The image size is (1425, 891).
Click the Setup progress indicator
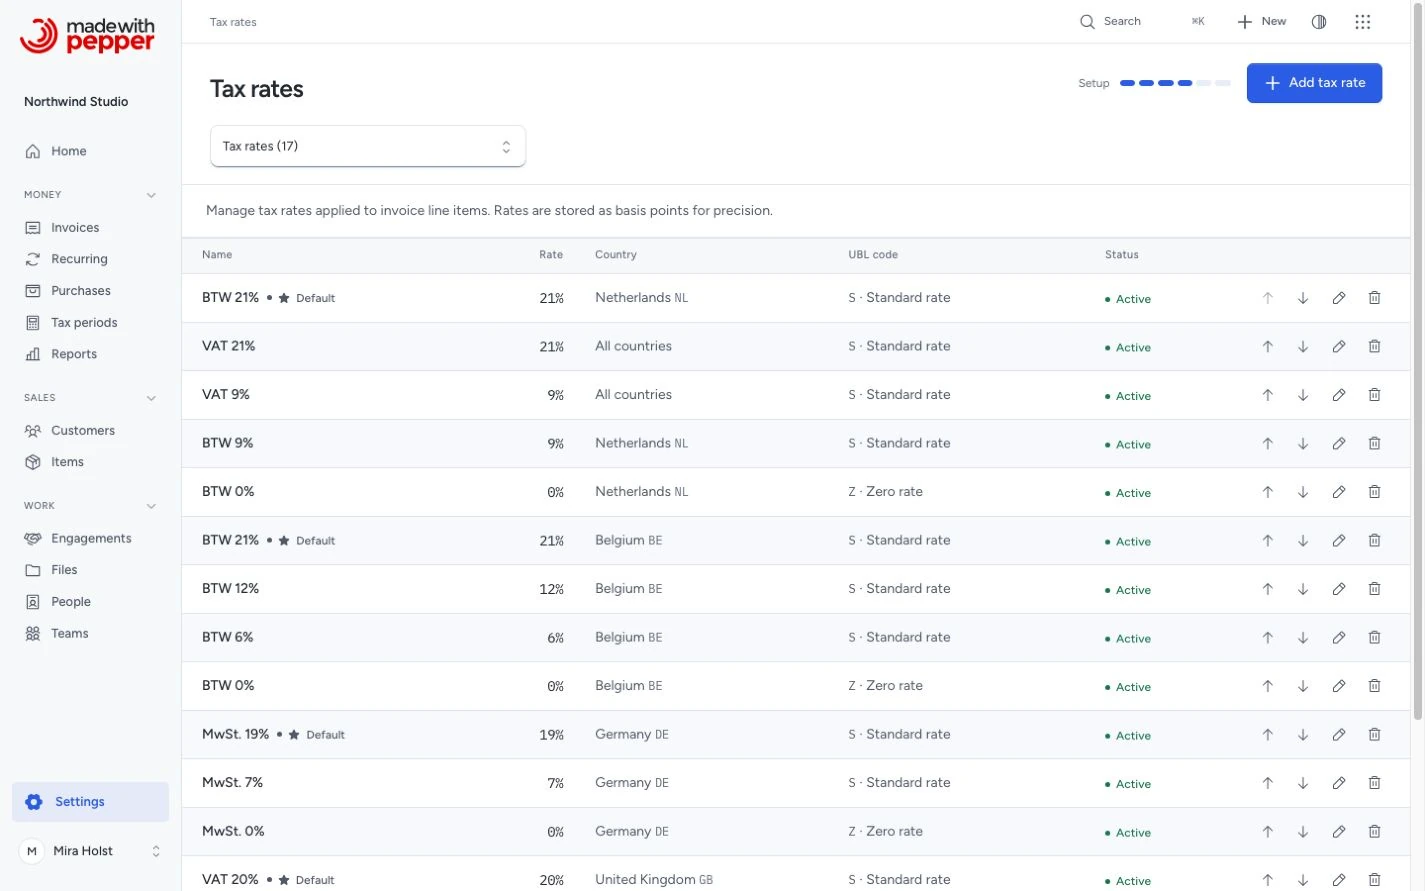(1154, 83)
